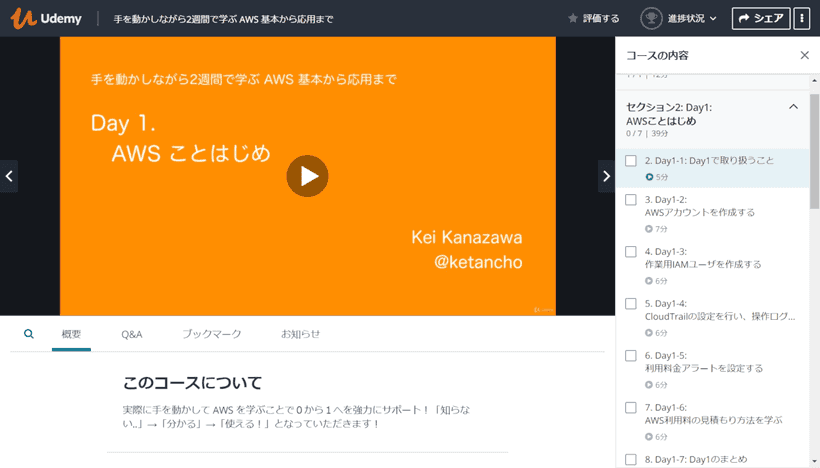Click the シェア share button
The height and width of the screenshot is (468, 820).
coord(761,18)
